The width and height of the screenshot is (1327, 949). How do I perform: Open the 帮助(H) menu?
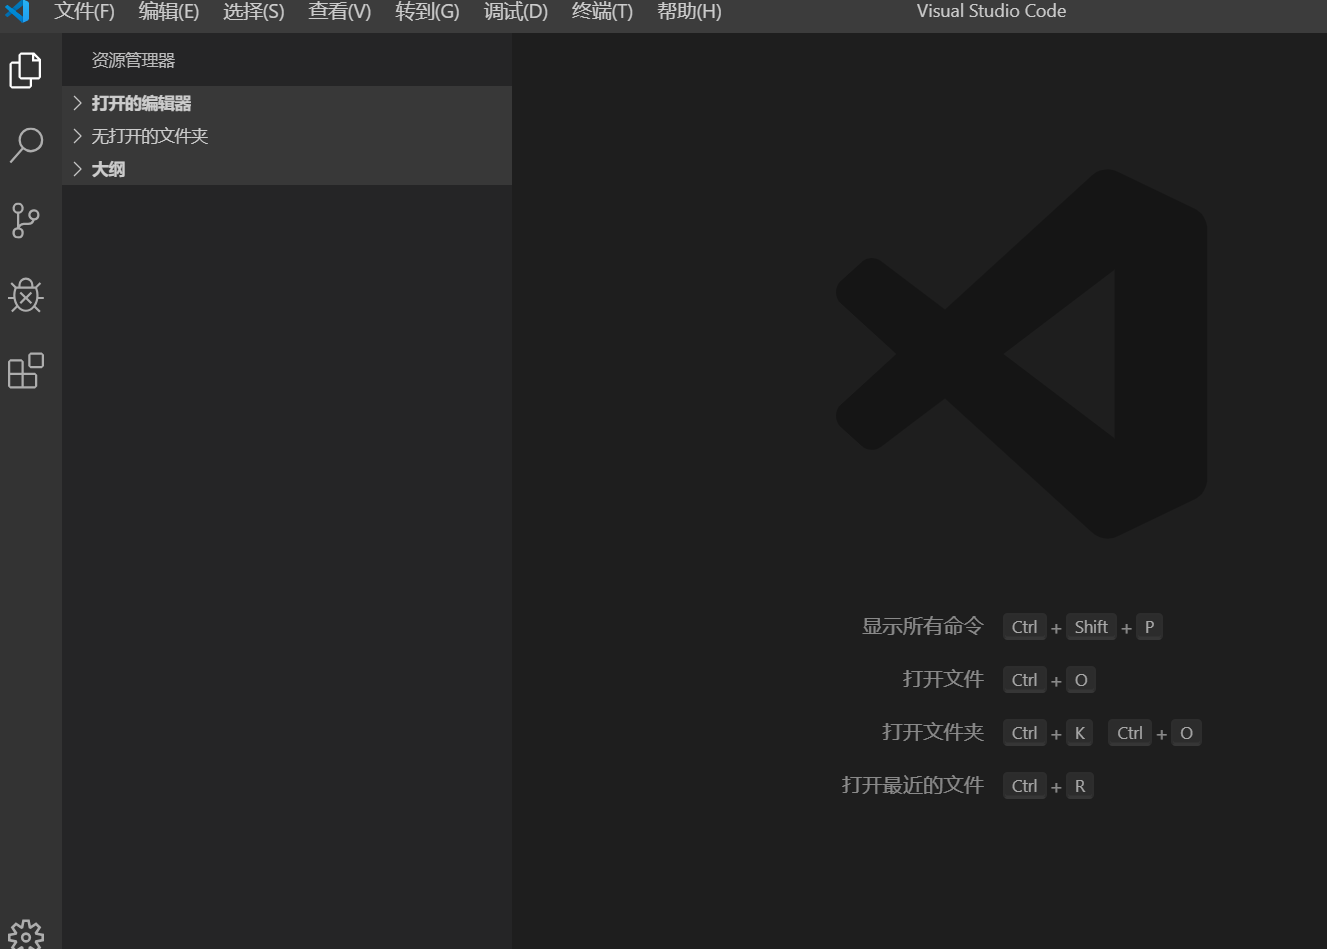(689, 12)
